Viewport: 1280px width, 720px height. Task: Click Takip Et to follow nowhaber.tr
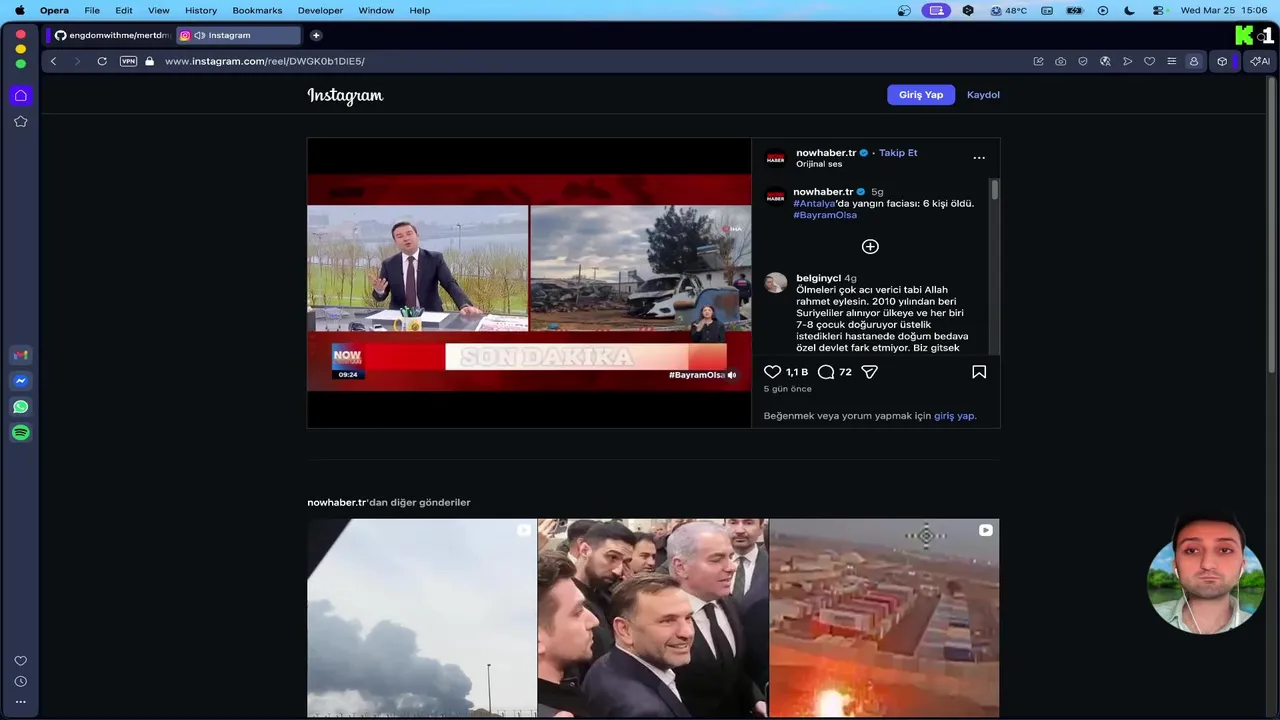coord(898,153)
